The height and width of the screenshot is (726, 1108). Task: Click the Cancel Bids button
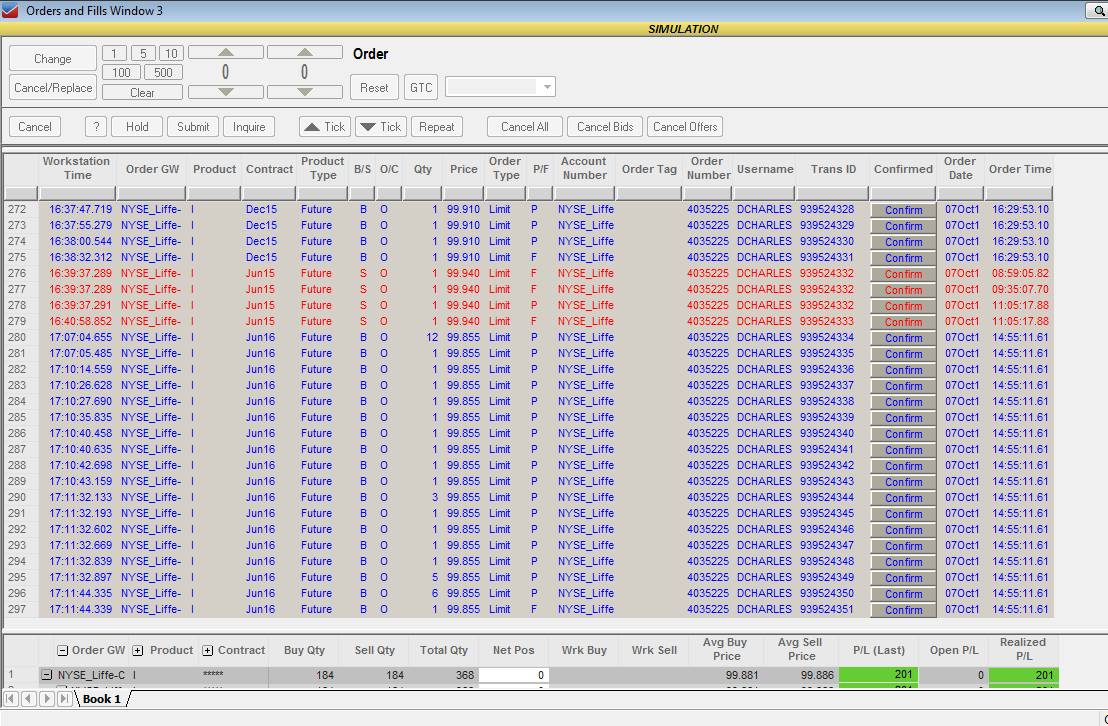(x=605, y=127)
